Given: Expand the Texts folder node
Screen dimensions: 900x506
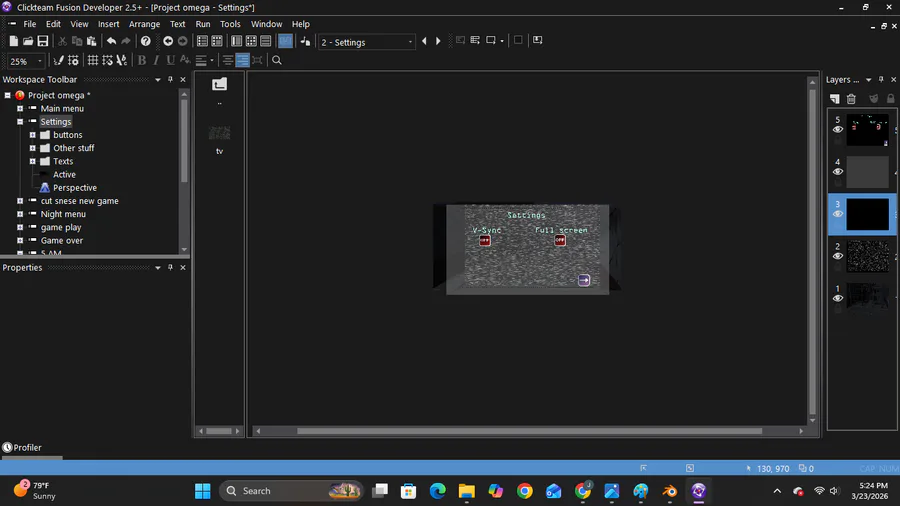Looking at the screenshot, I should coord(33,161).
